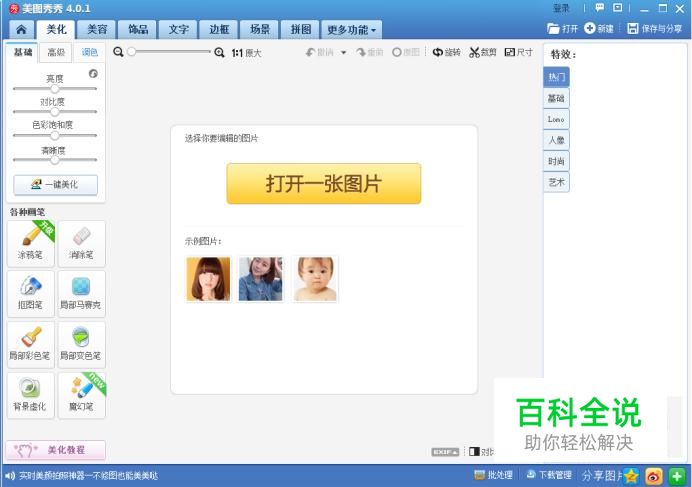This screenshot has height=487, width=692.
Task: Select the 热门 effects category
Action: point(556,77)
